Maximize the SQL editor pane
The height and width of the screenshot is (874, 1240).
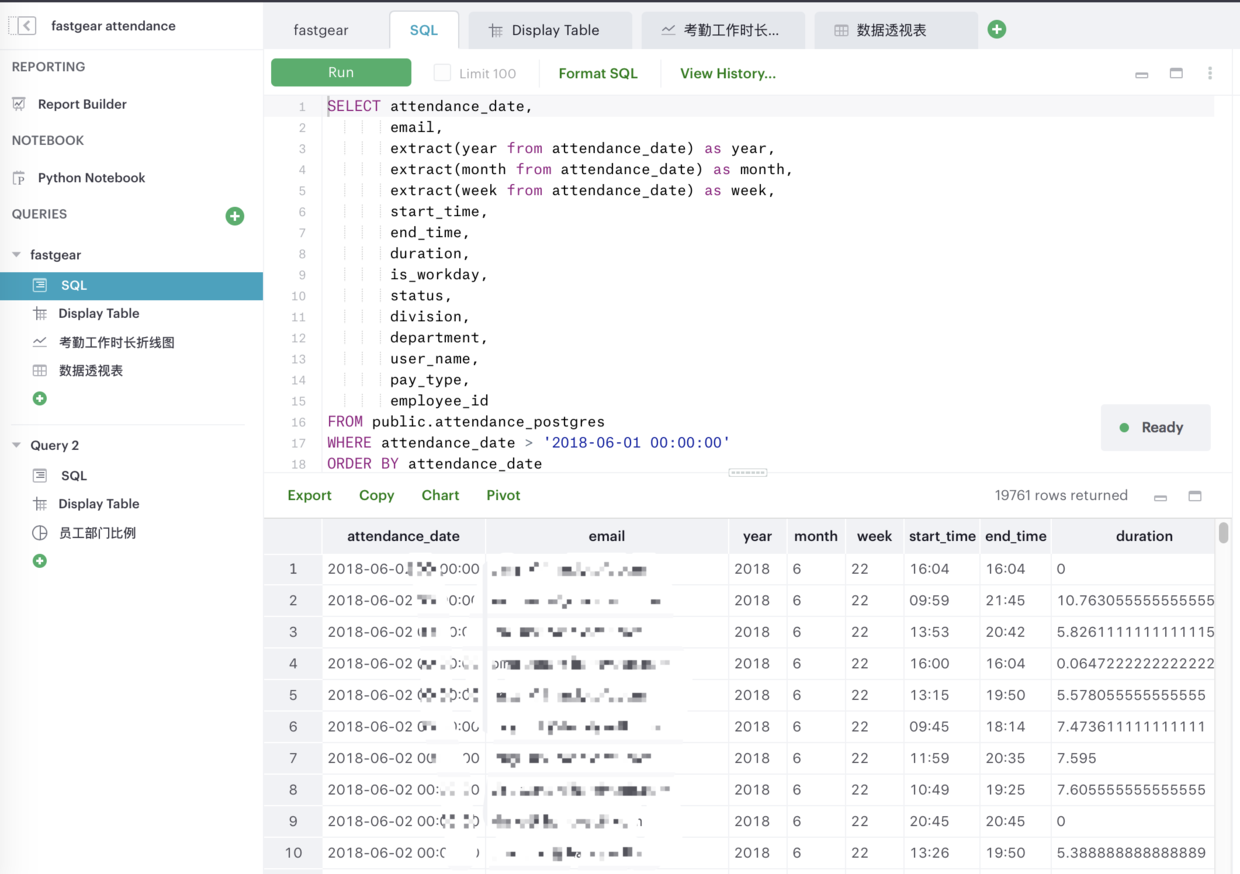(x=1176, y=73)
